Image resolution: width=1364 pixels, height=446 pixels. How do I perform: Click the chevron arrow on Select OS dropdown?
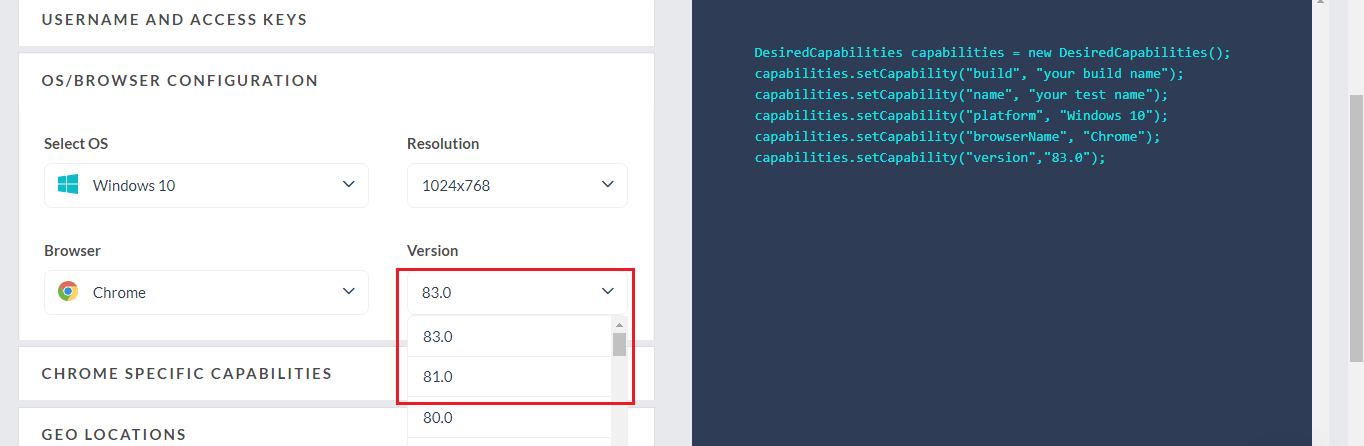point(348,185)
